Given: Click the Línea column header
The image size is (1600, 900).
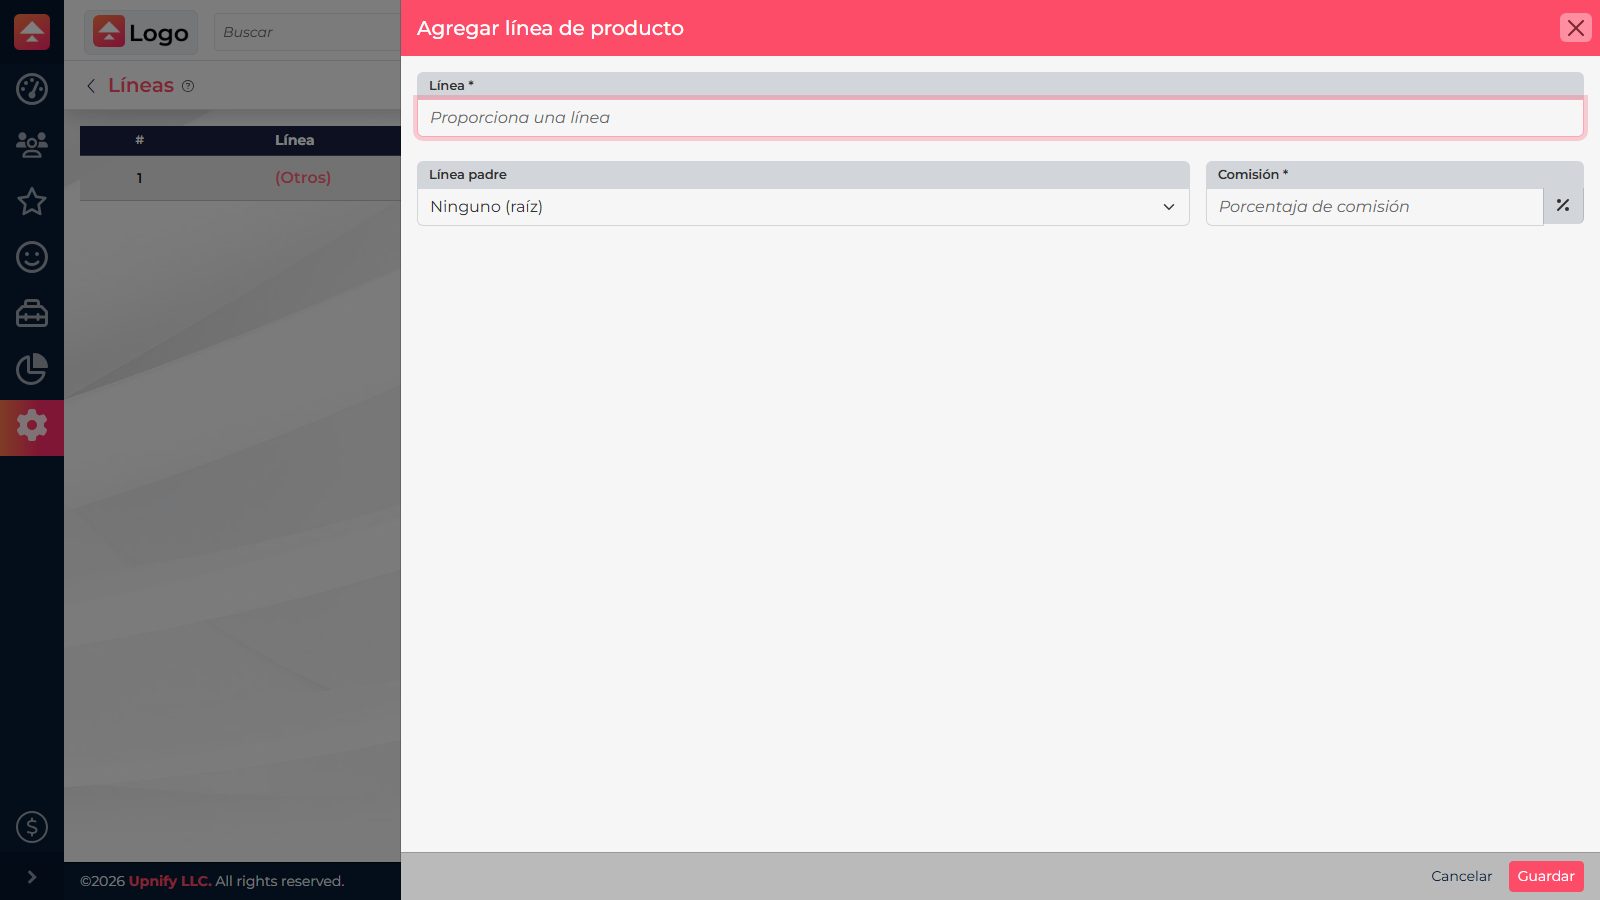Looking at the screenshot, I should [294, 140].
